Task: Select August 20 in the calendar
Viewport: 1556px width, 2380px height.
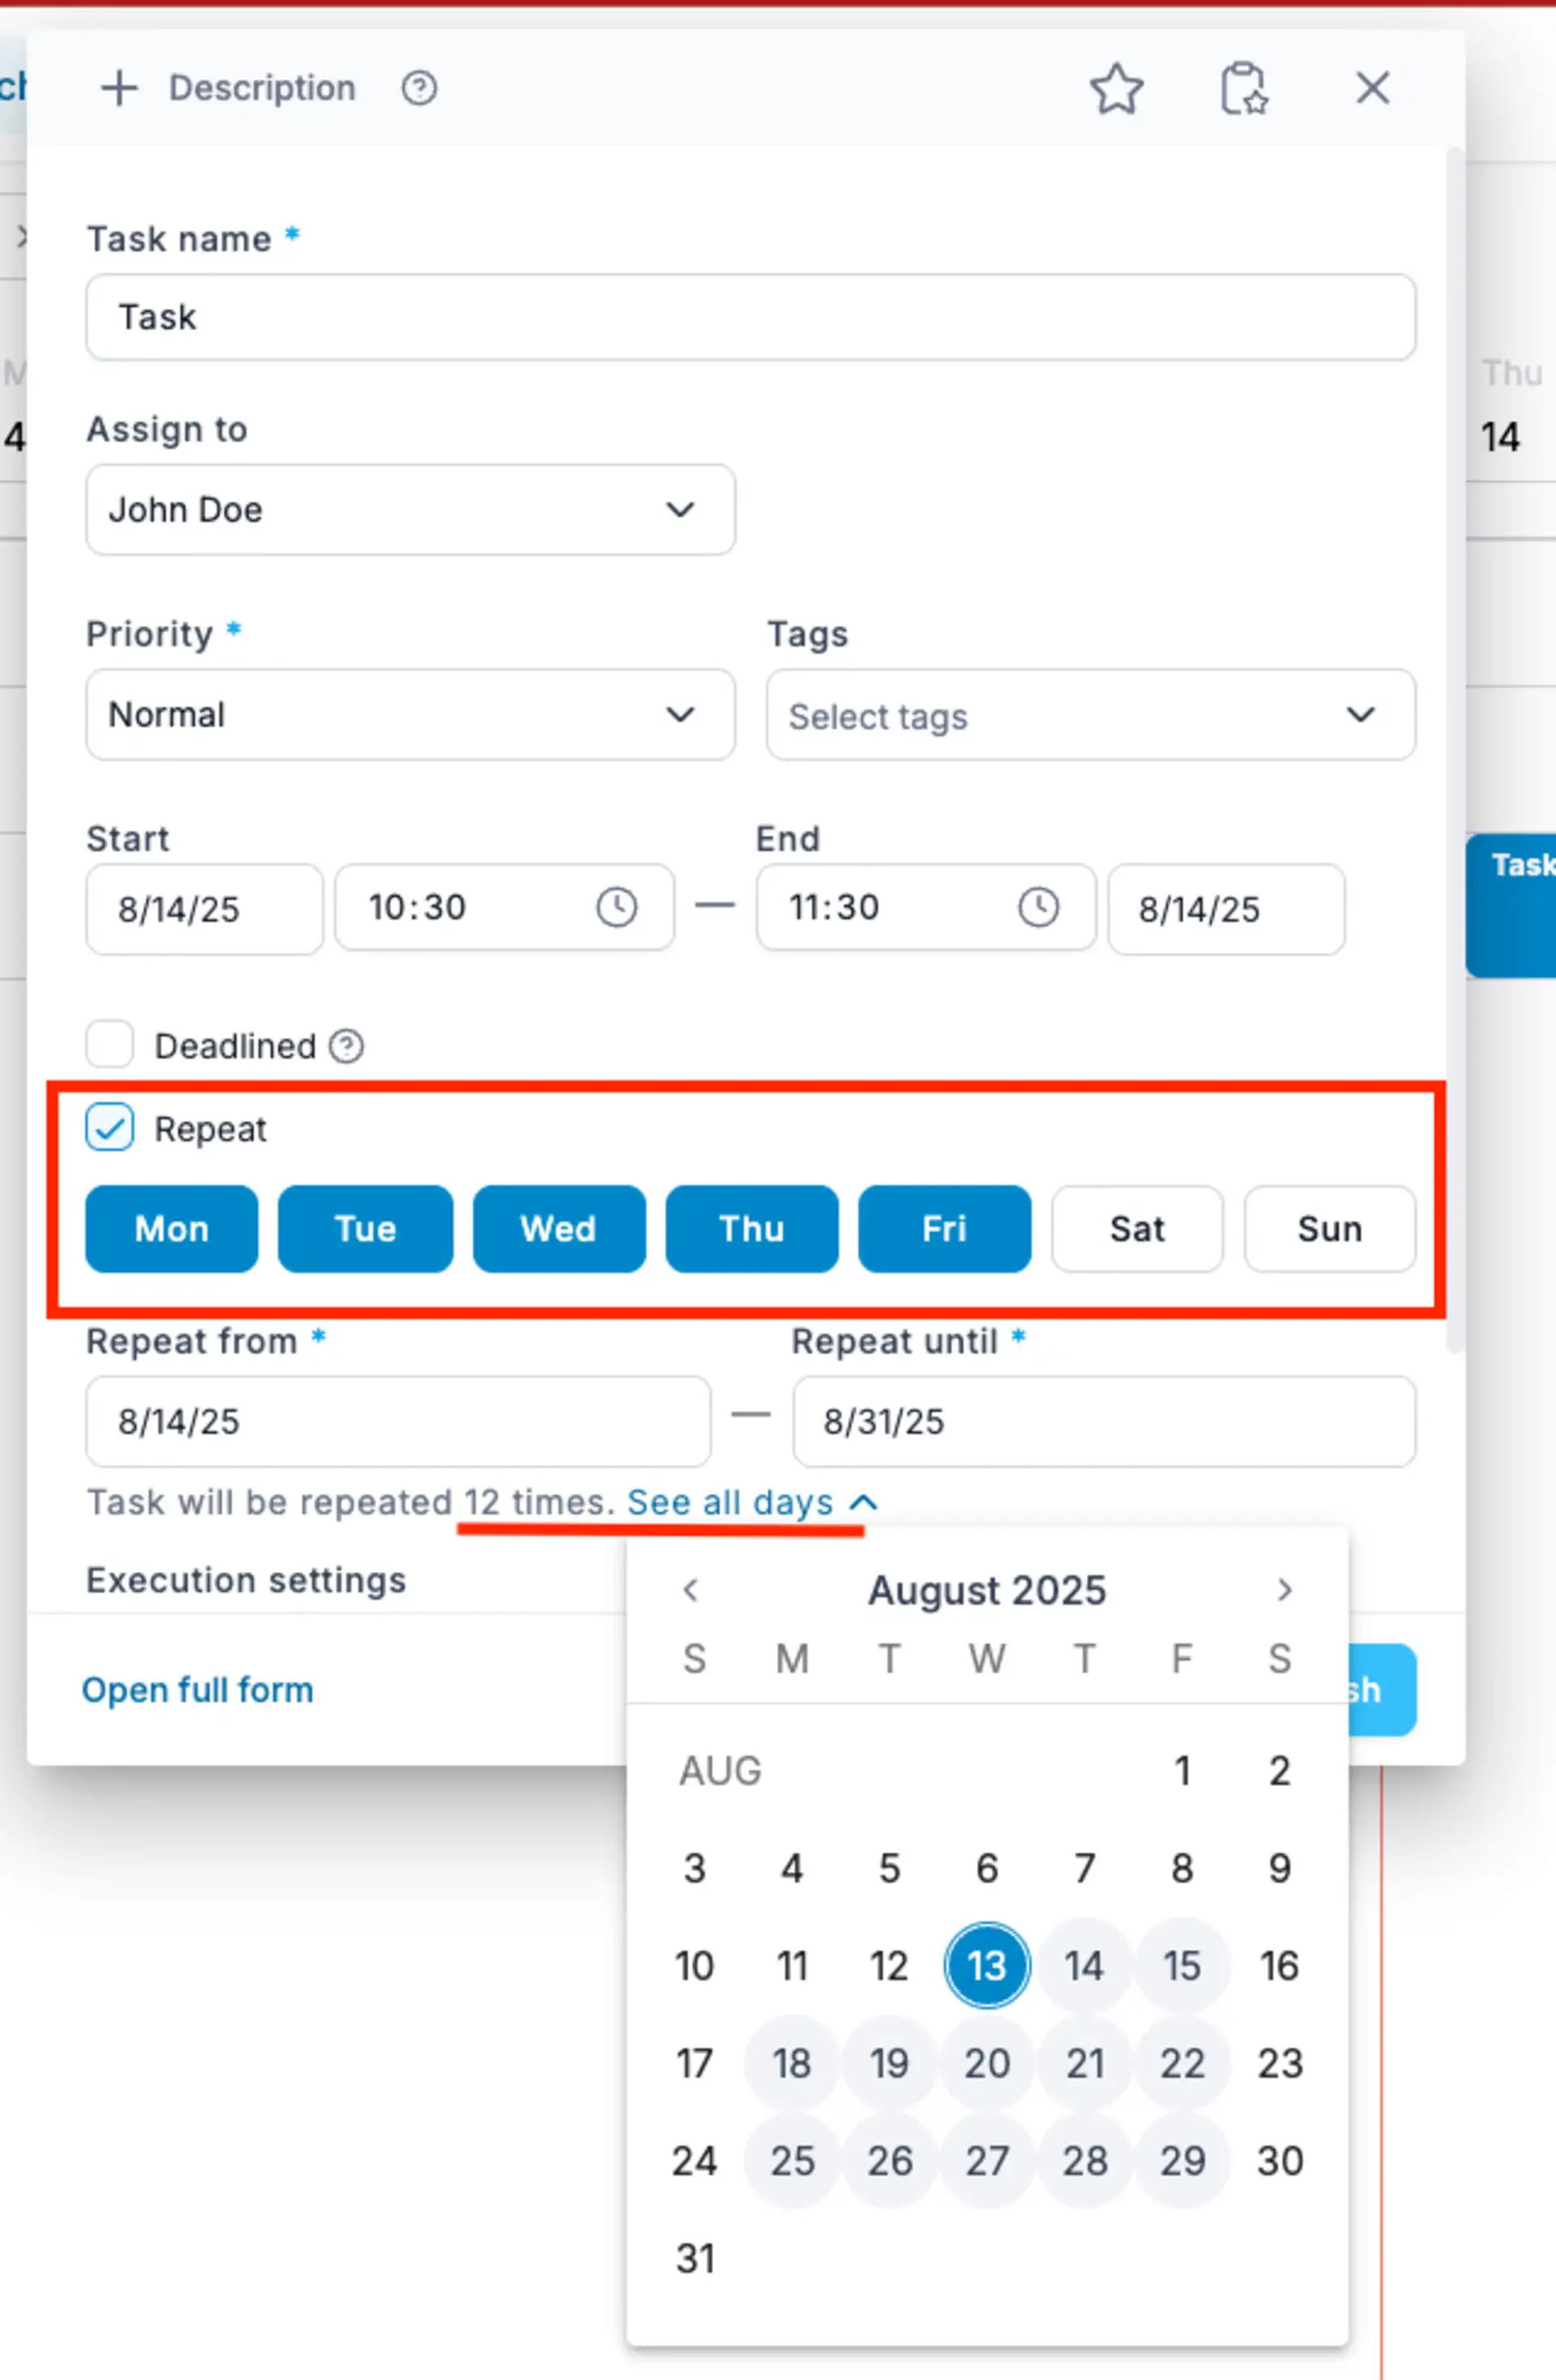Action: click(986, 2063)
